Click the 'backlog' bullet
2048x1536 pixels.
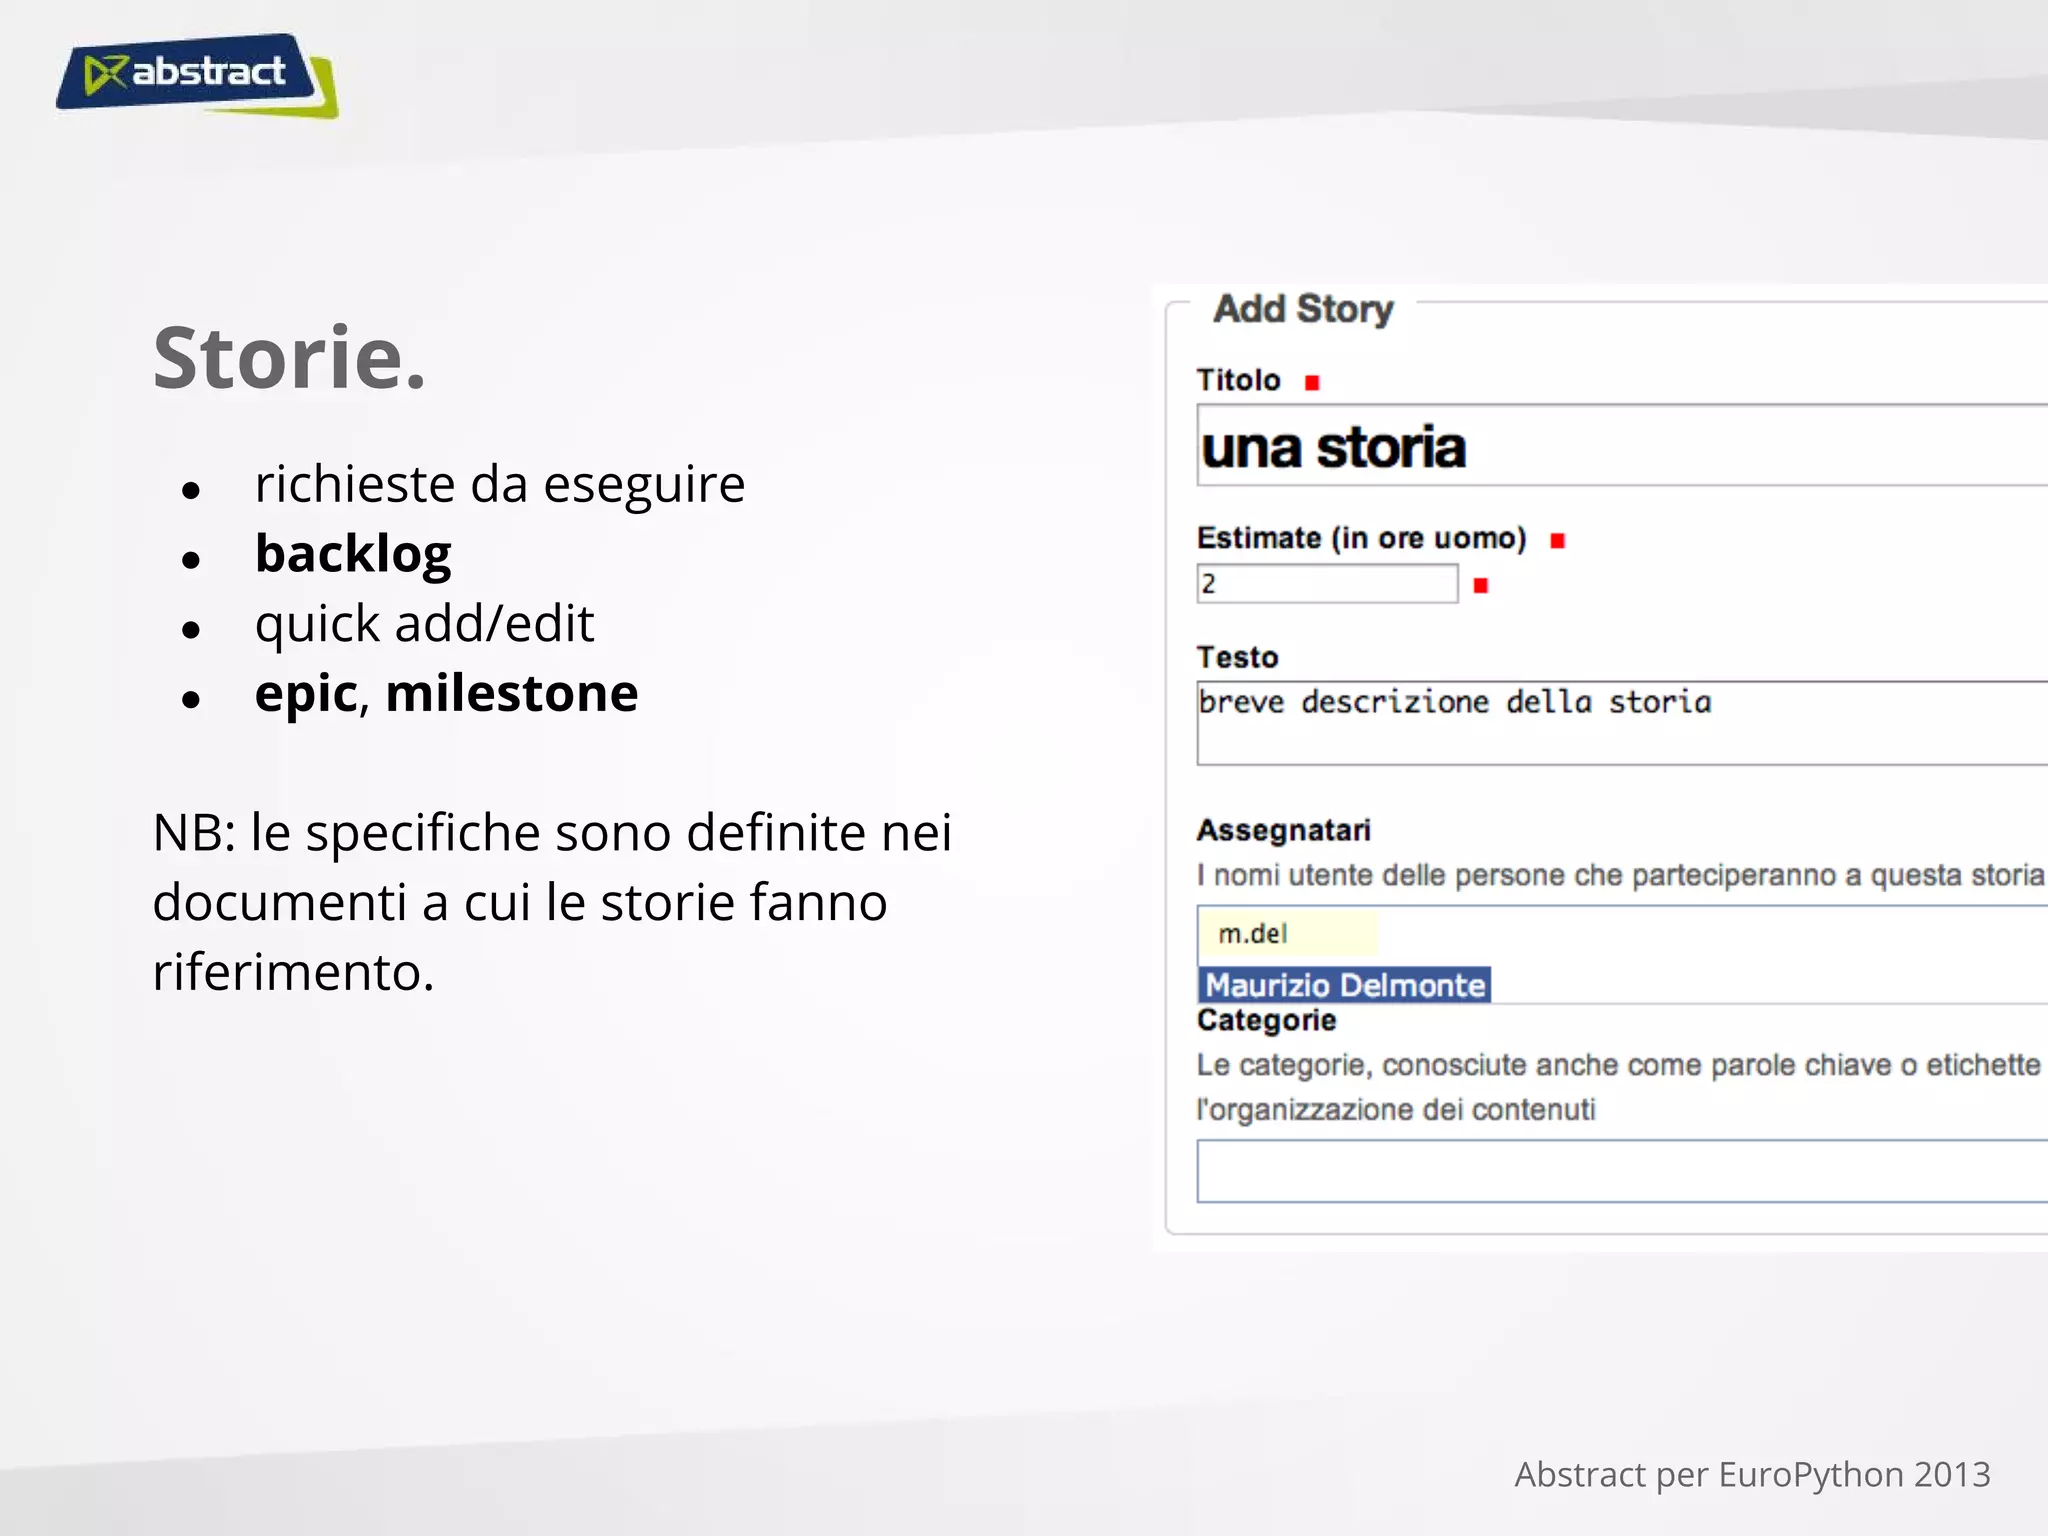click(352, 554)
